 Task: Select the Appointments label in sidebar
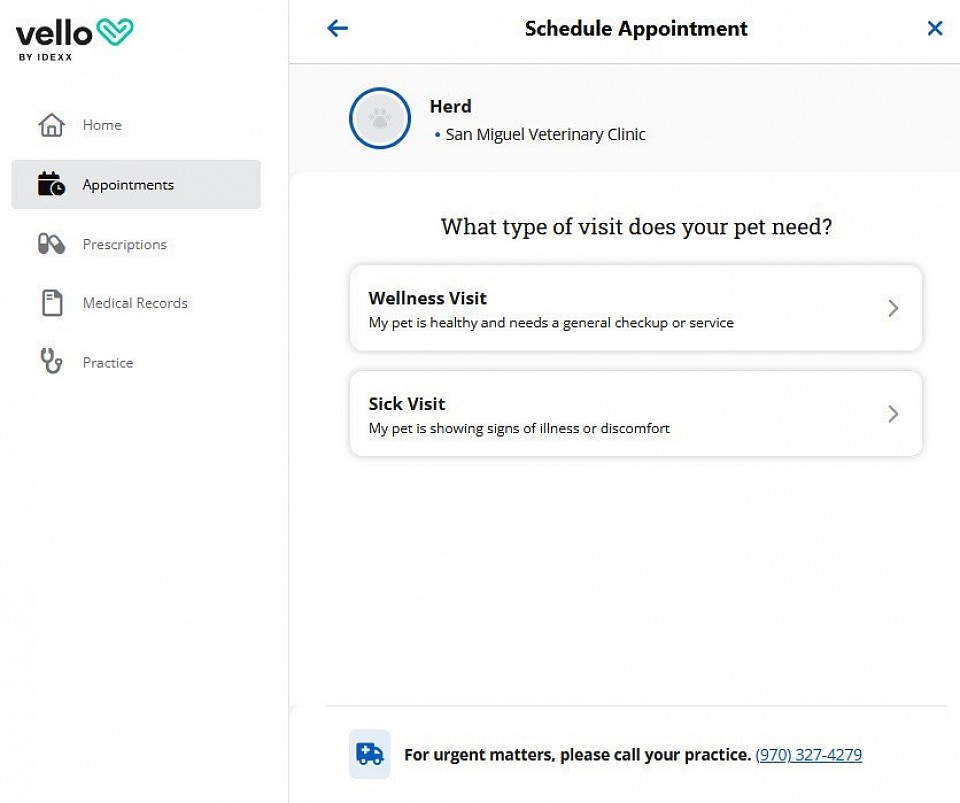128,185
